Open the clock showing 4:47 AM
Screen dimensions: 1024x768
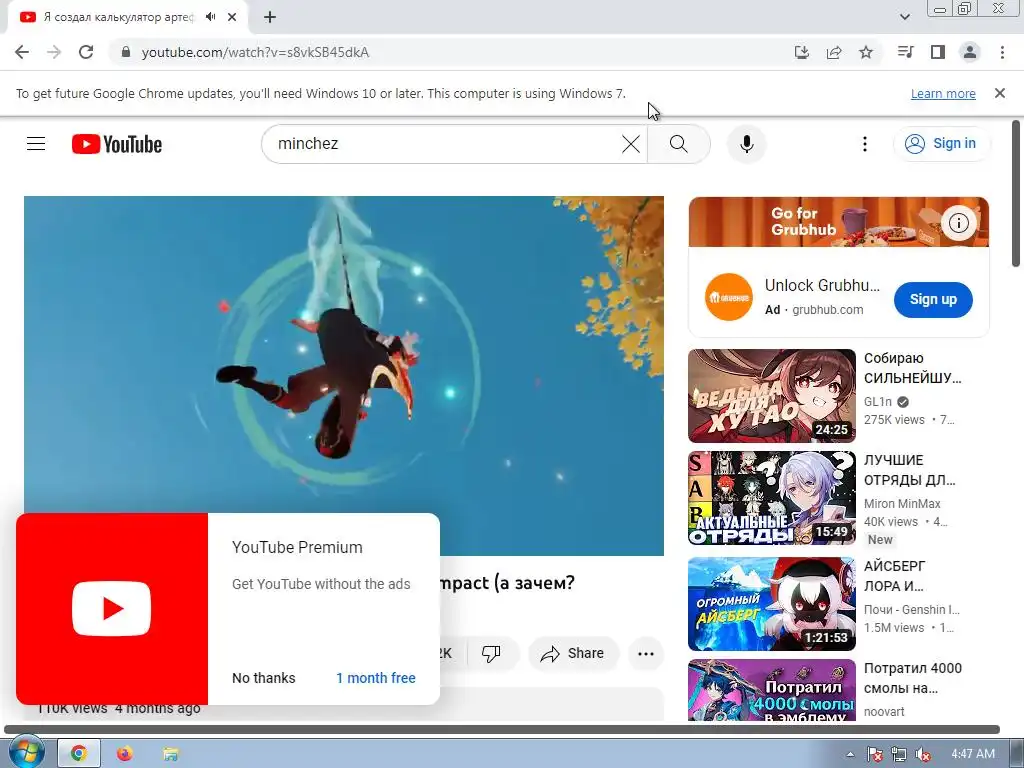coord(973,754)
